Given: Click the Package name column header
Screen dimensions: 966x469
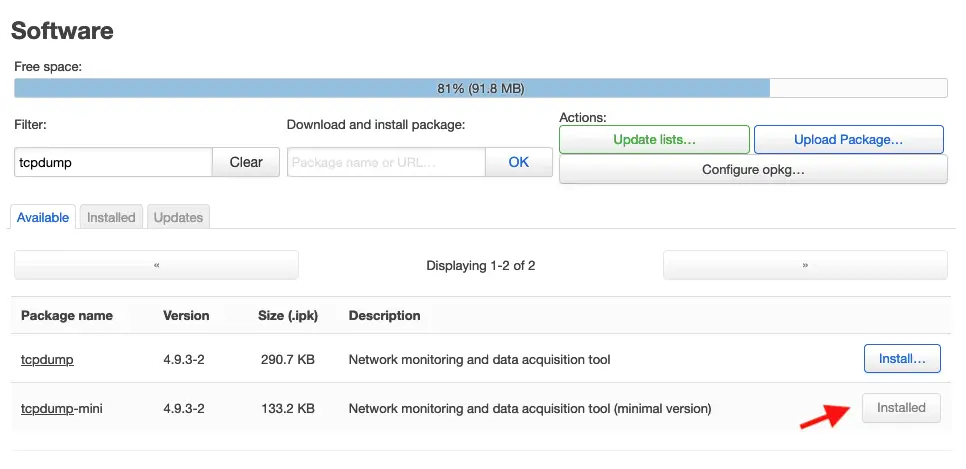Looking at the screenshot, I should click(67, 316).
